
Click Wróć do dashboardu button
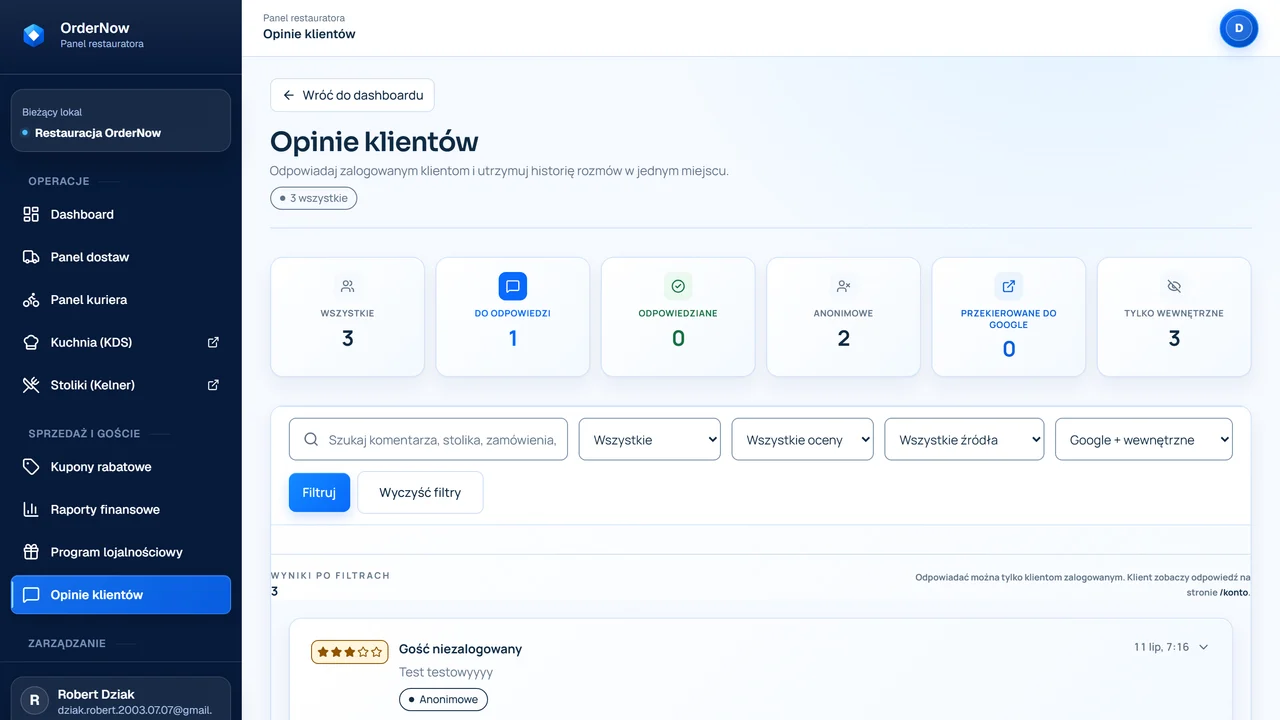point(352,95)
